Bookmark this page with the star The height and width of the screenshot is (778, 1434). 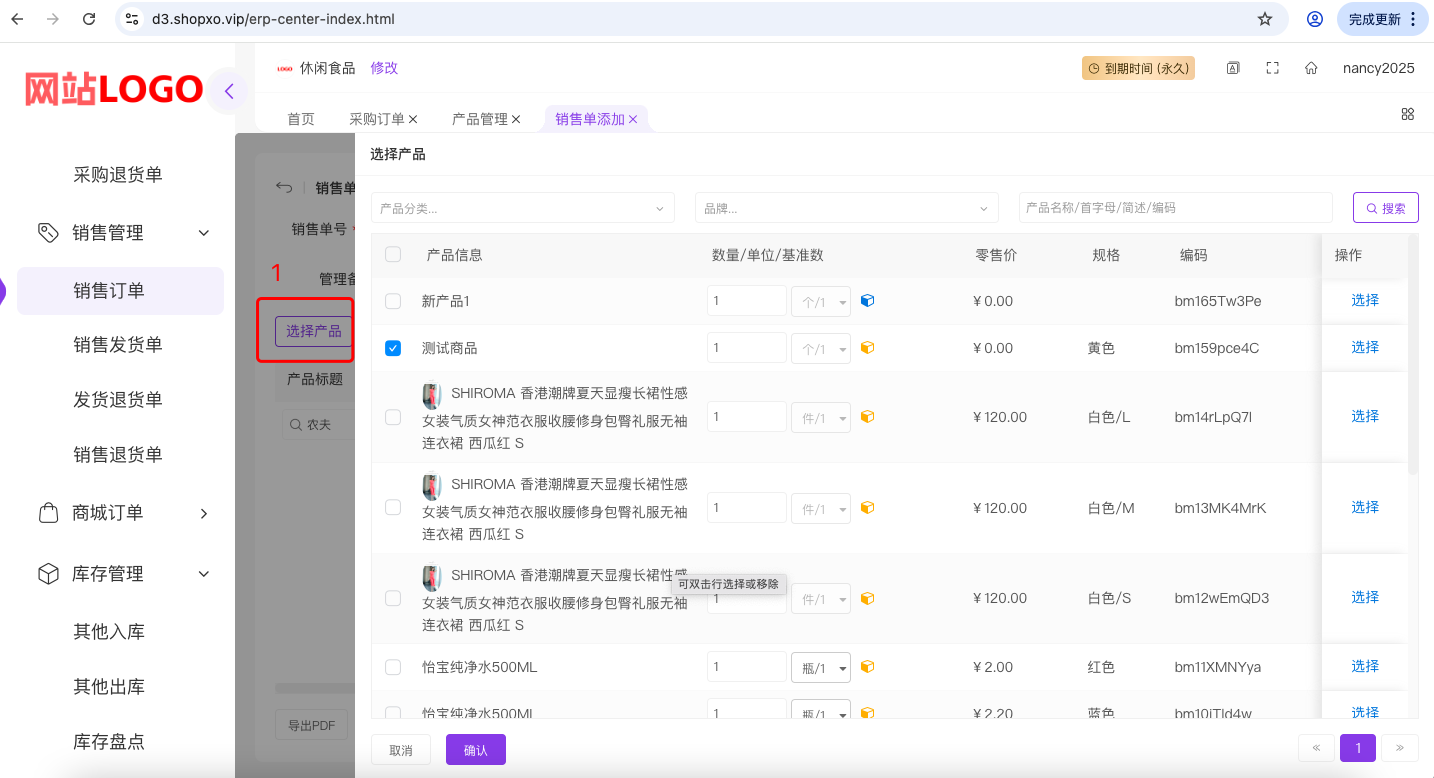1265,19
